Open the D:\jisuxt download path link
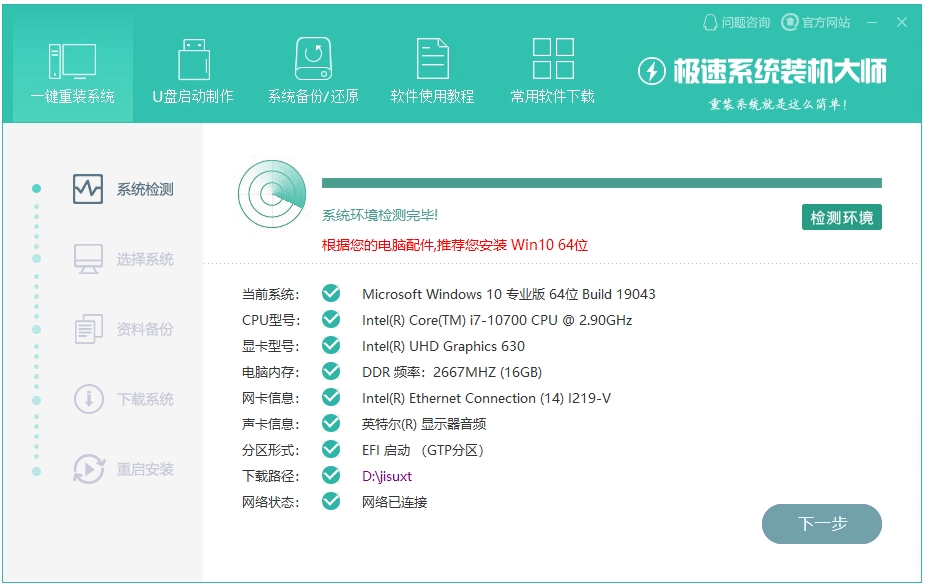 coord(387,476)
